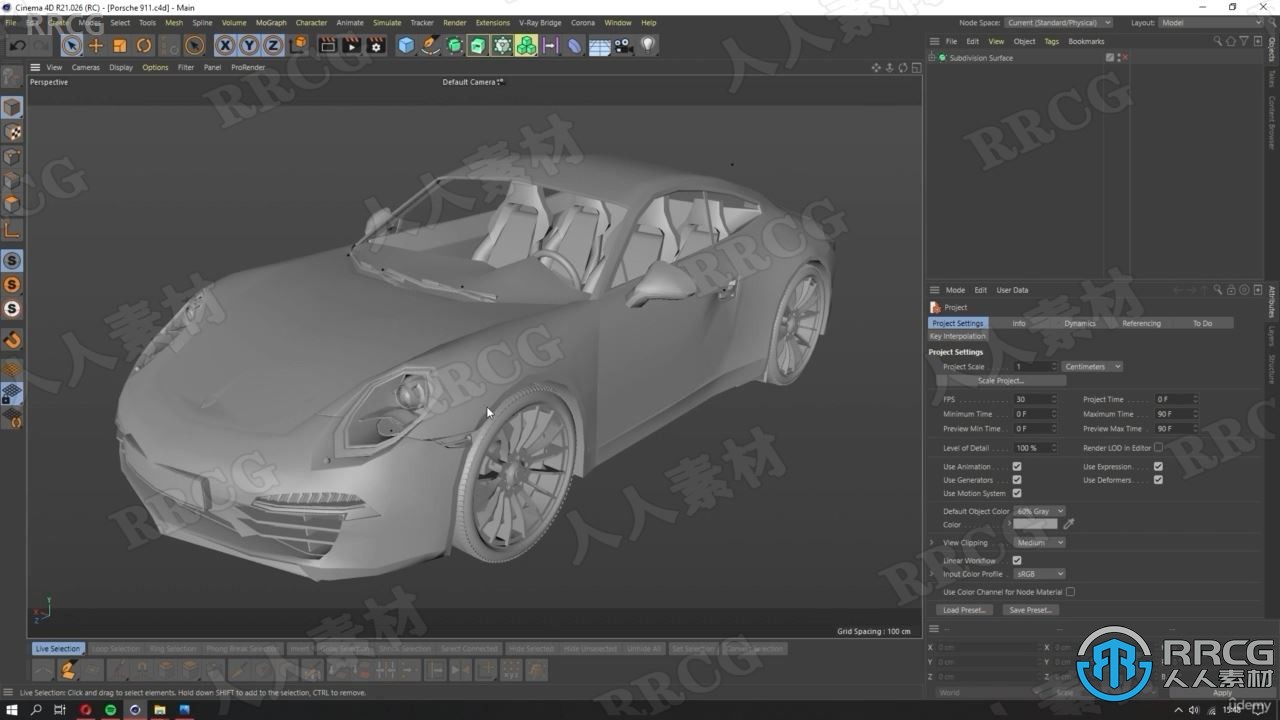Screen dimensions: 1280x720
Task: Add a Light object
Action: click(648, 45)
